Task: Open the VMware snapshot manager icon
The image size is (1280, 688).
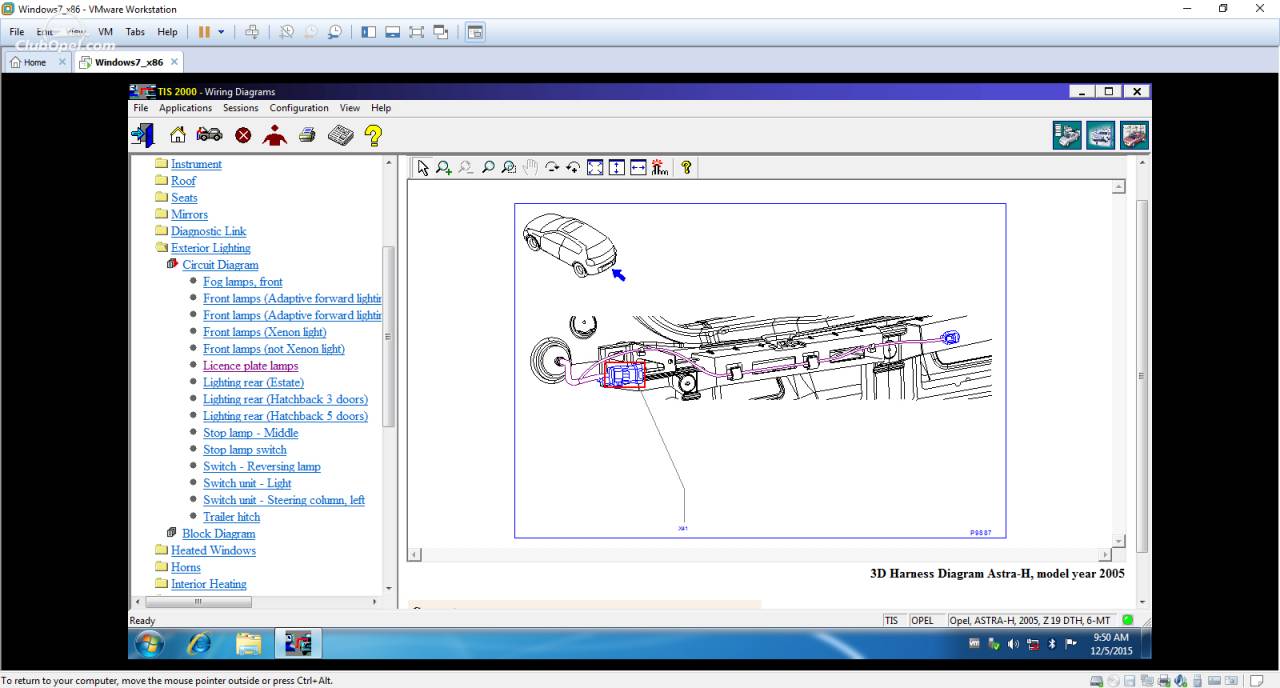Action: 335,32
